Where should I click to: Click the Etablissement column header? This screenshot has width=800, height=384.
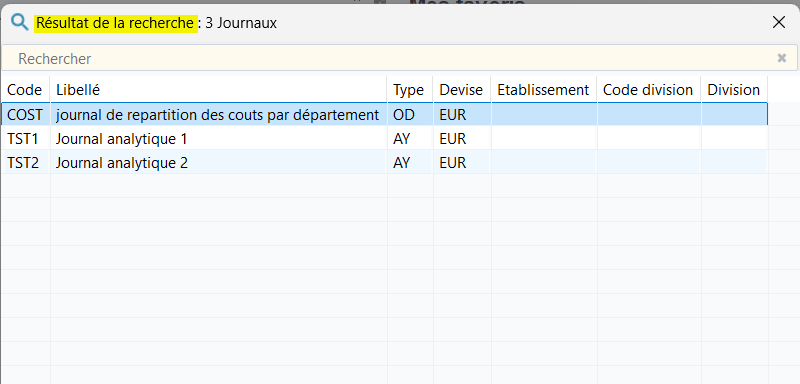click(544, 90)
